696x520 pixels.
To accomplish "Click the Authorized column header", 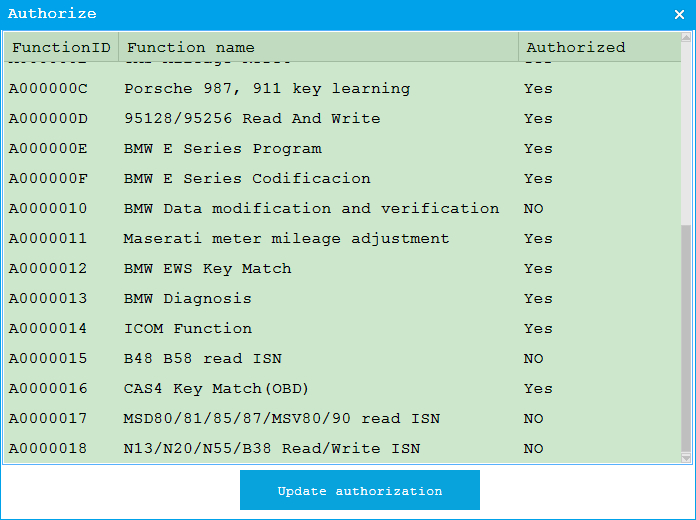I will click(x=598, y=47).
